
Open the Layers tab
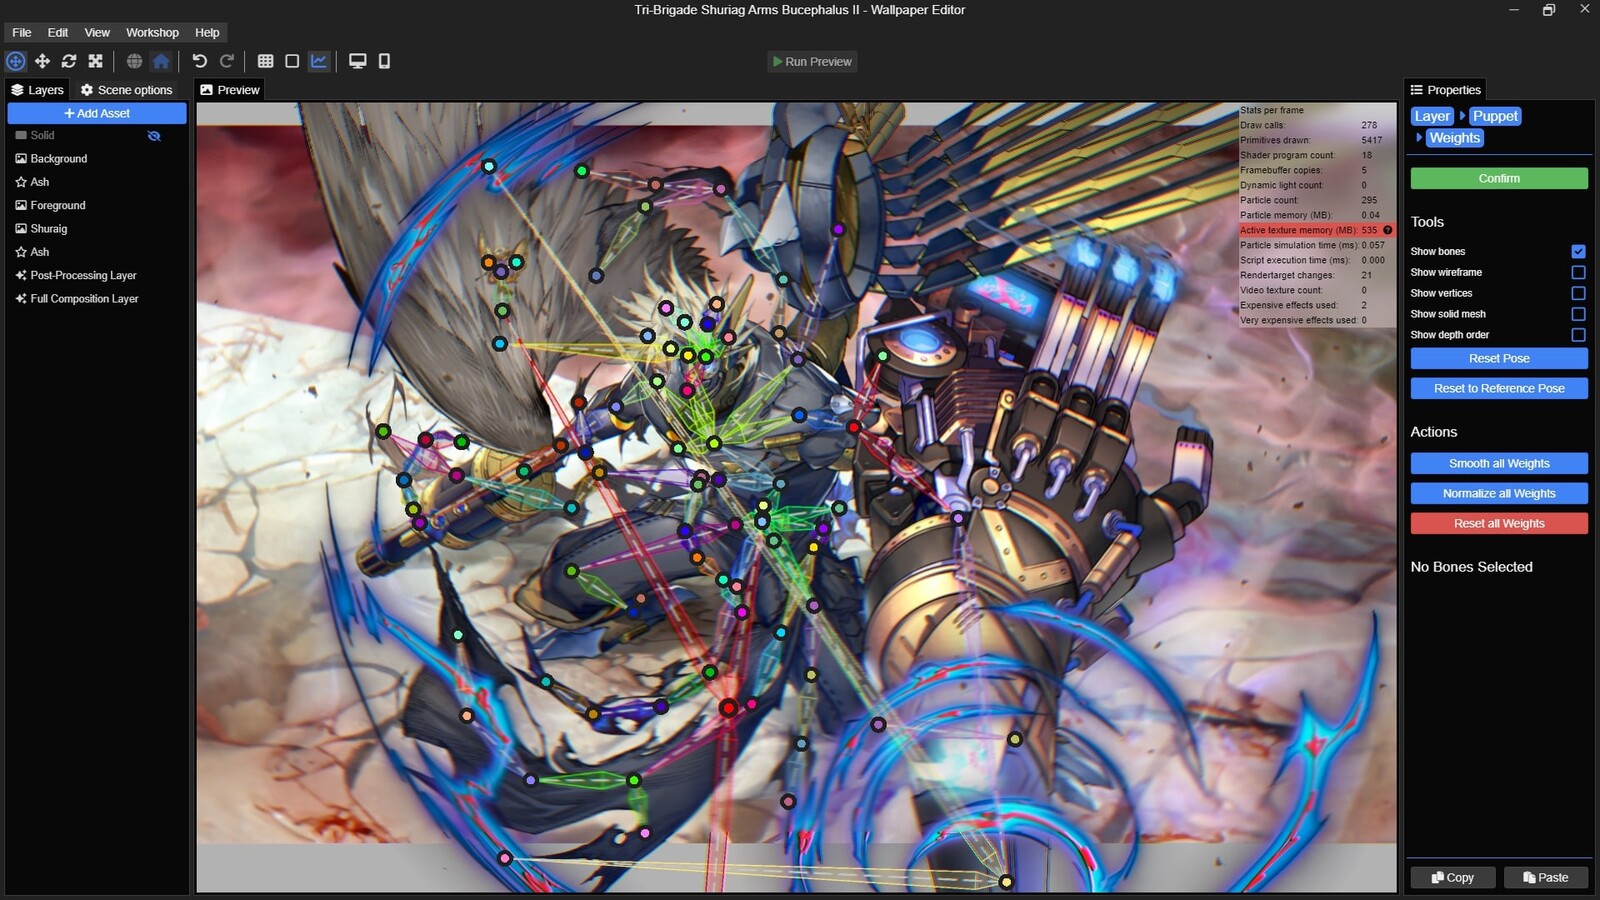click(37, 90)
